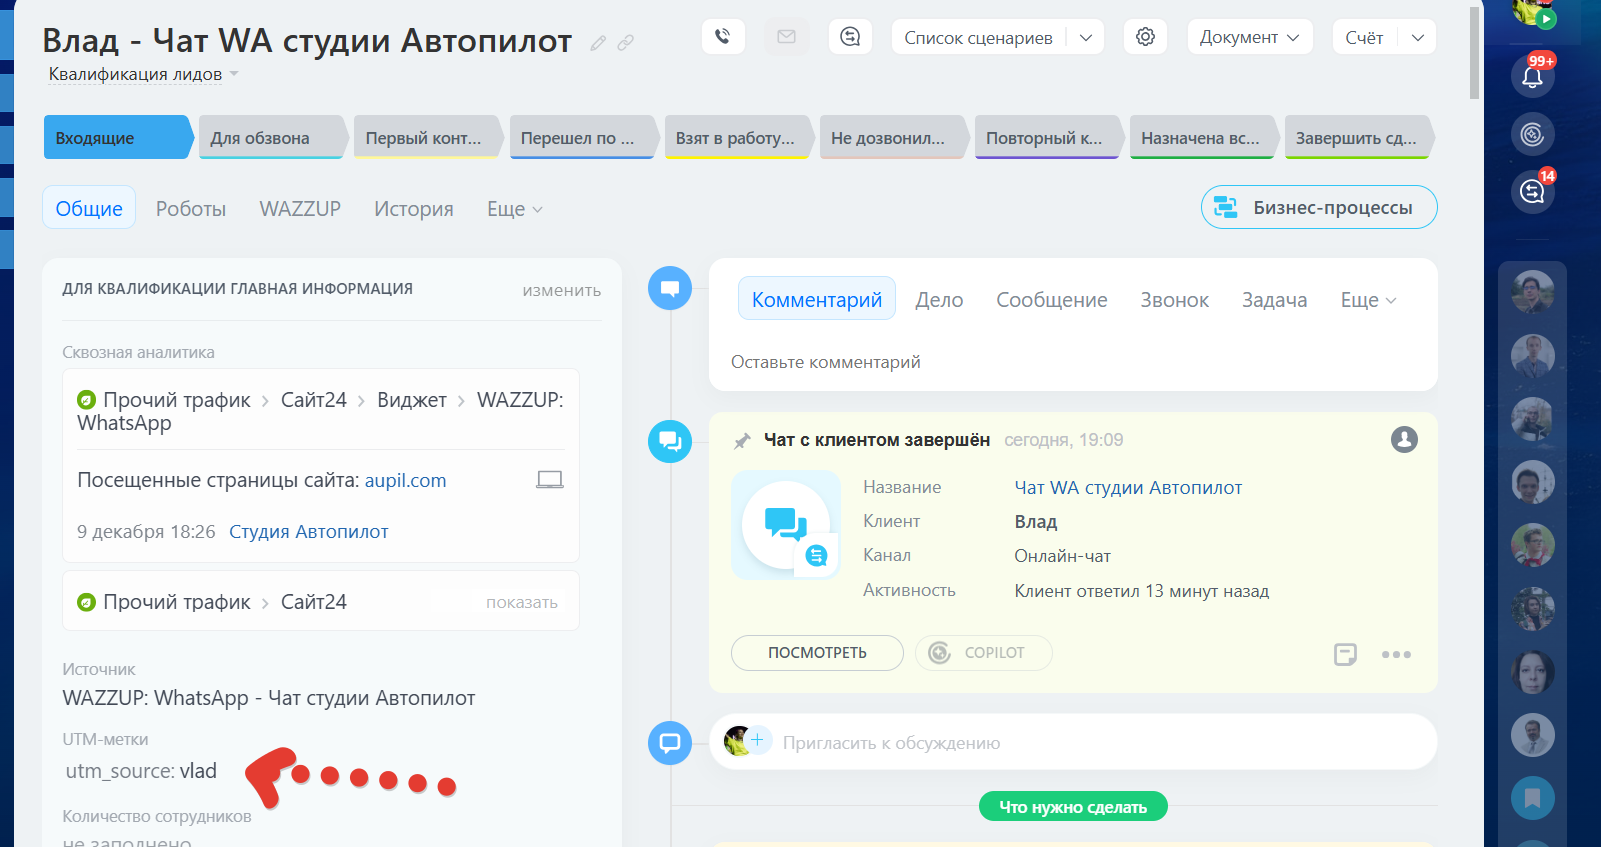
Task: Open notifications bell in right sidebar
Action: click(x=1532, y=77)
